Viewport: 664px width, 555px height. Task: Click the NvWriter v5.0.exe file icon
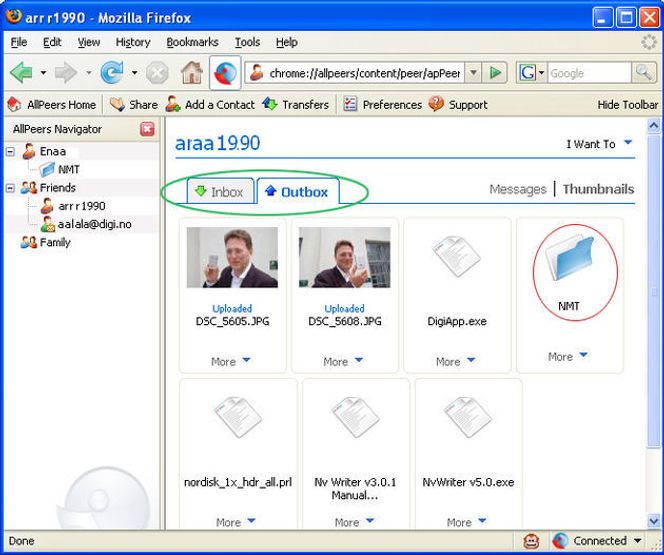click(468, 417)
